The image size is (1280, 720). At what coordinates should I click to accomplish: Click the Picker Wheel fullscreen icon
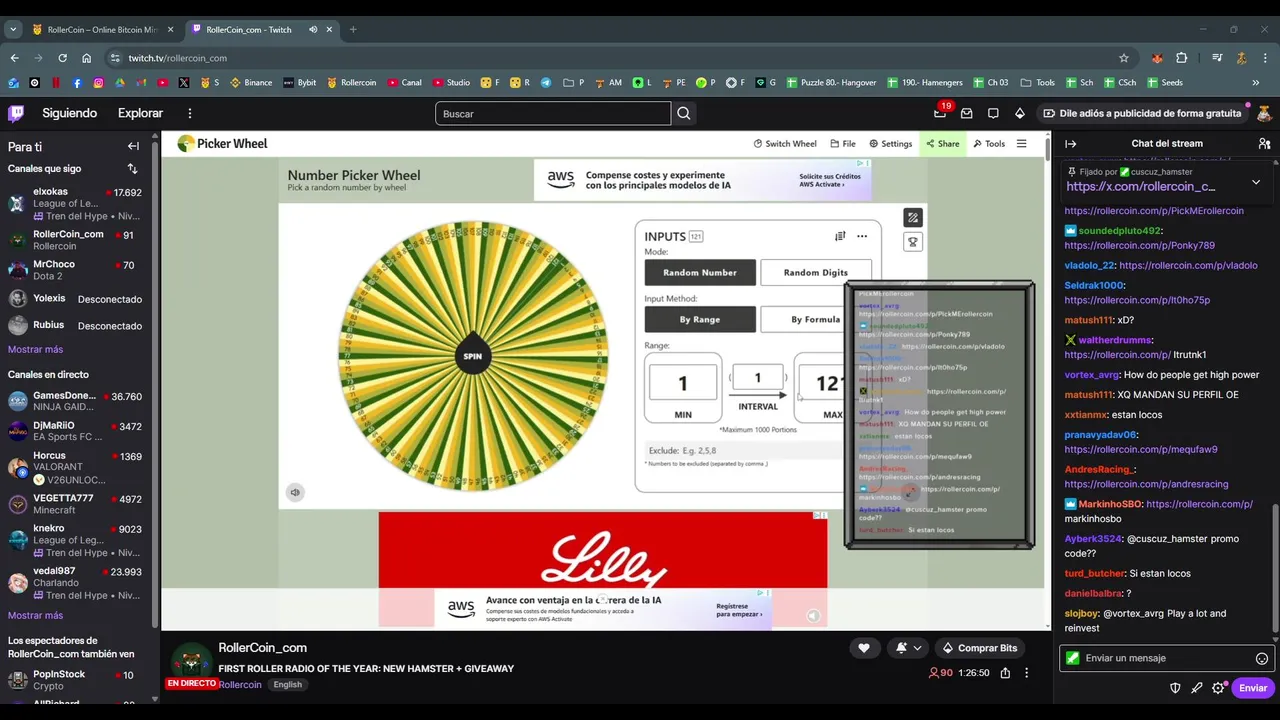pyautogui.click(x=912, y=217)
